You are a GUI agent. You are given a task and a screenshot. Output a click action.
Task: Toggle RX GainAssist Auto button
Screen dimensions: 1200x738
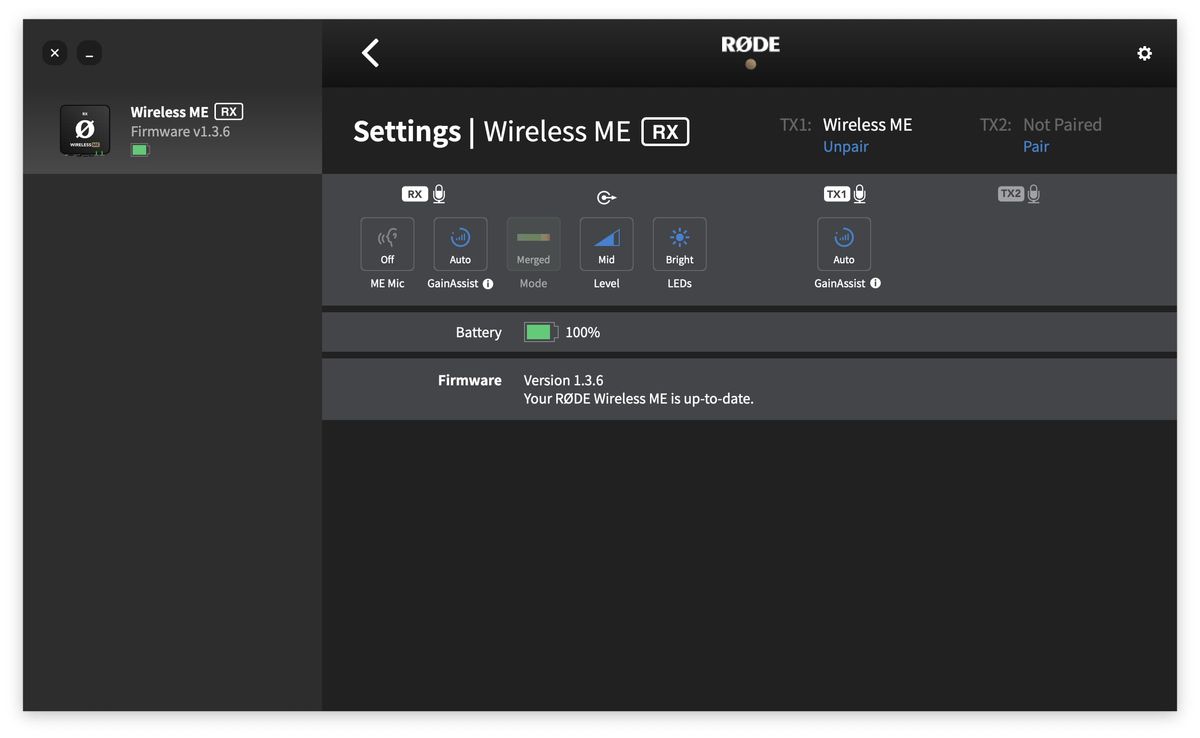tap(460, 244)
